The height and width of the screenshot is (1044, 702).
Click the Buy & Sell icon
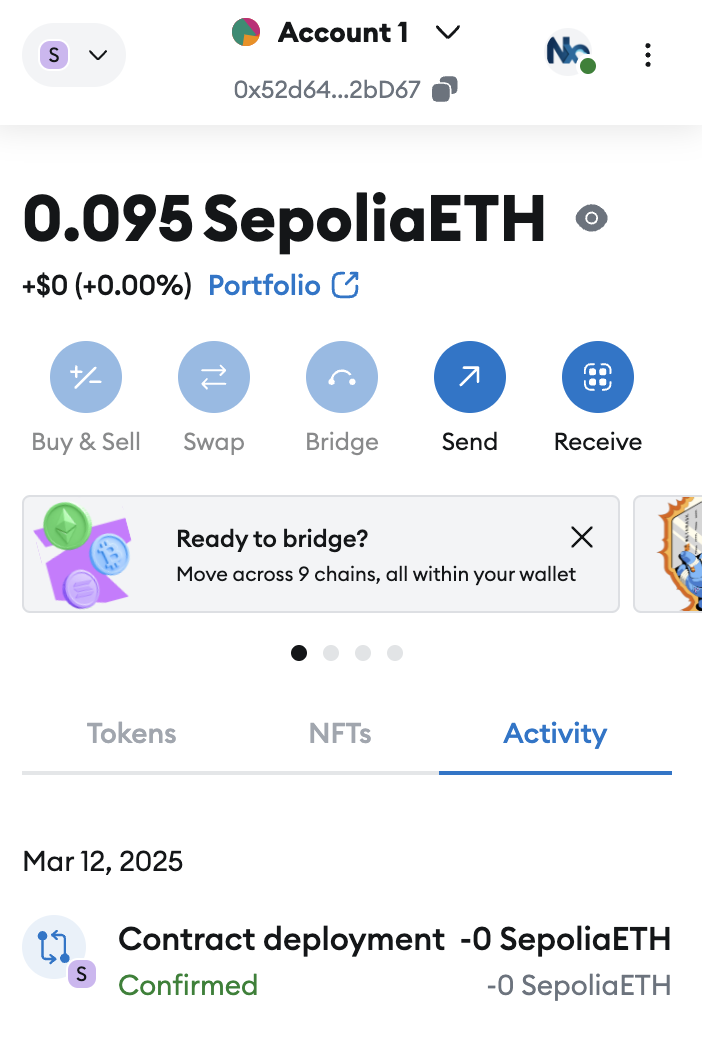[x=86, y=377]
